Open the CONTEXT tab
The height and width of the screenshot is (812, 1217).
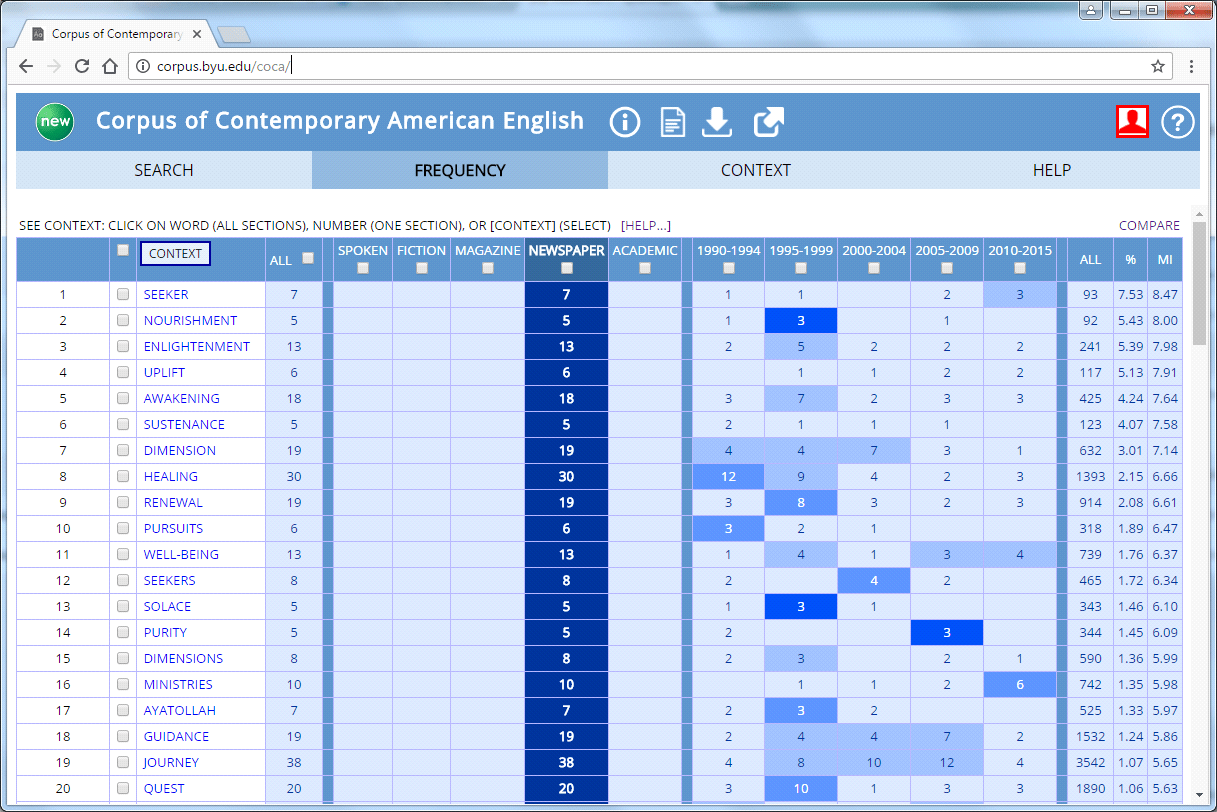[x=755, y=170]
